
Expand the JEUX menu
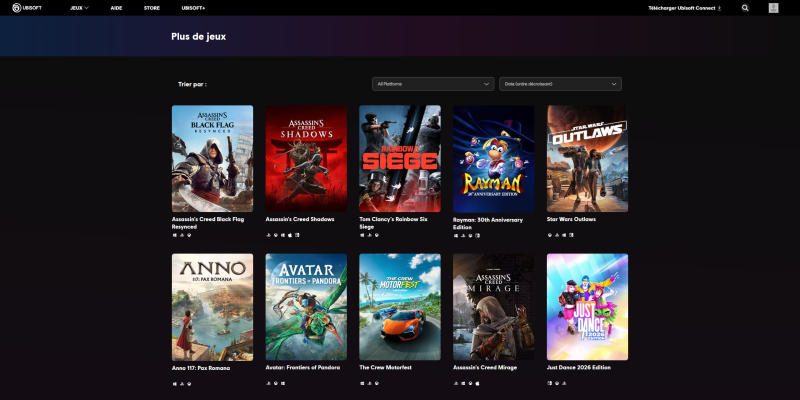(x=79, y=8)
